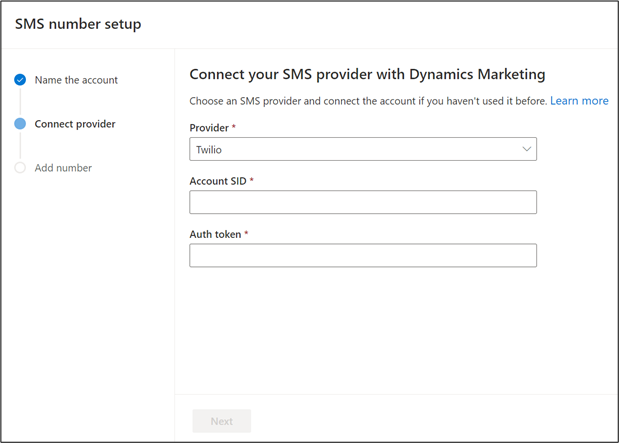Click the empty Add number step circle

coord(20,168)
